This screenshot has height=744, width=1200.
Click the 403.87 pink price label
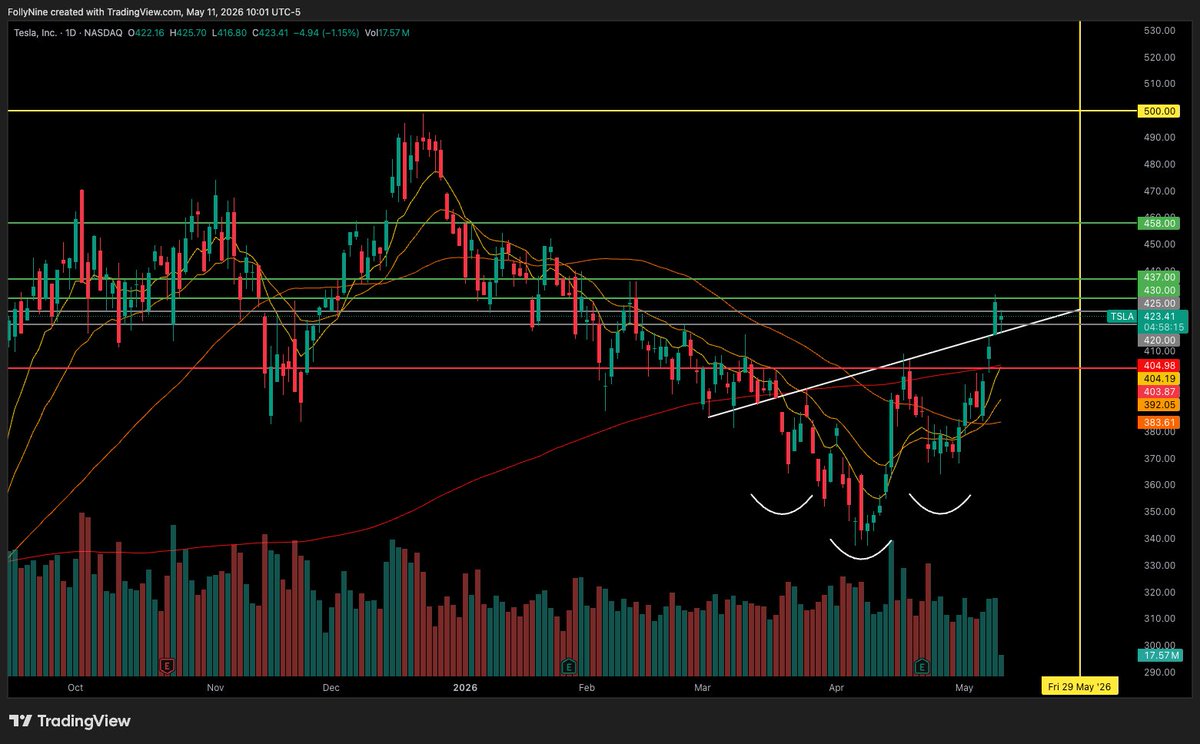click(1158, 393)
